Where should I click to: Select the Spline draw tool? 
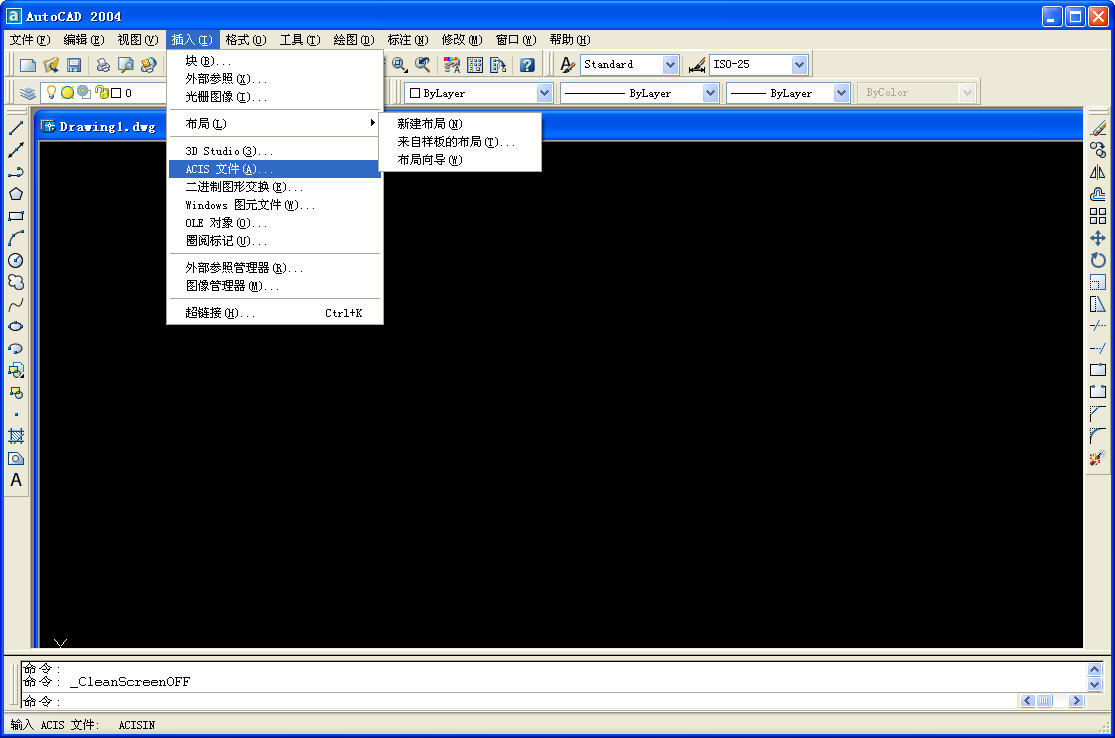pos(16,304)
